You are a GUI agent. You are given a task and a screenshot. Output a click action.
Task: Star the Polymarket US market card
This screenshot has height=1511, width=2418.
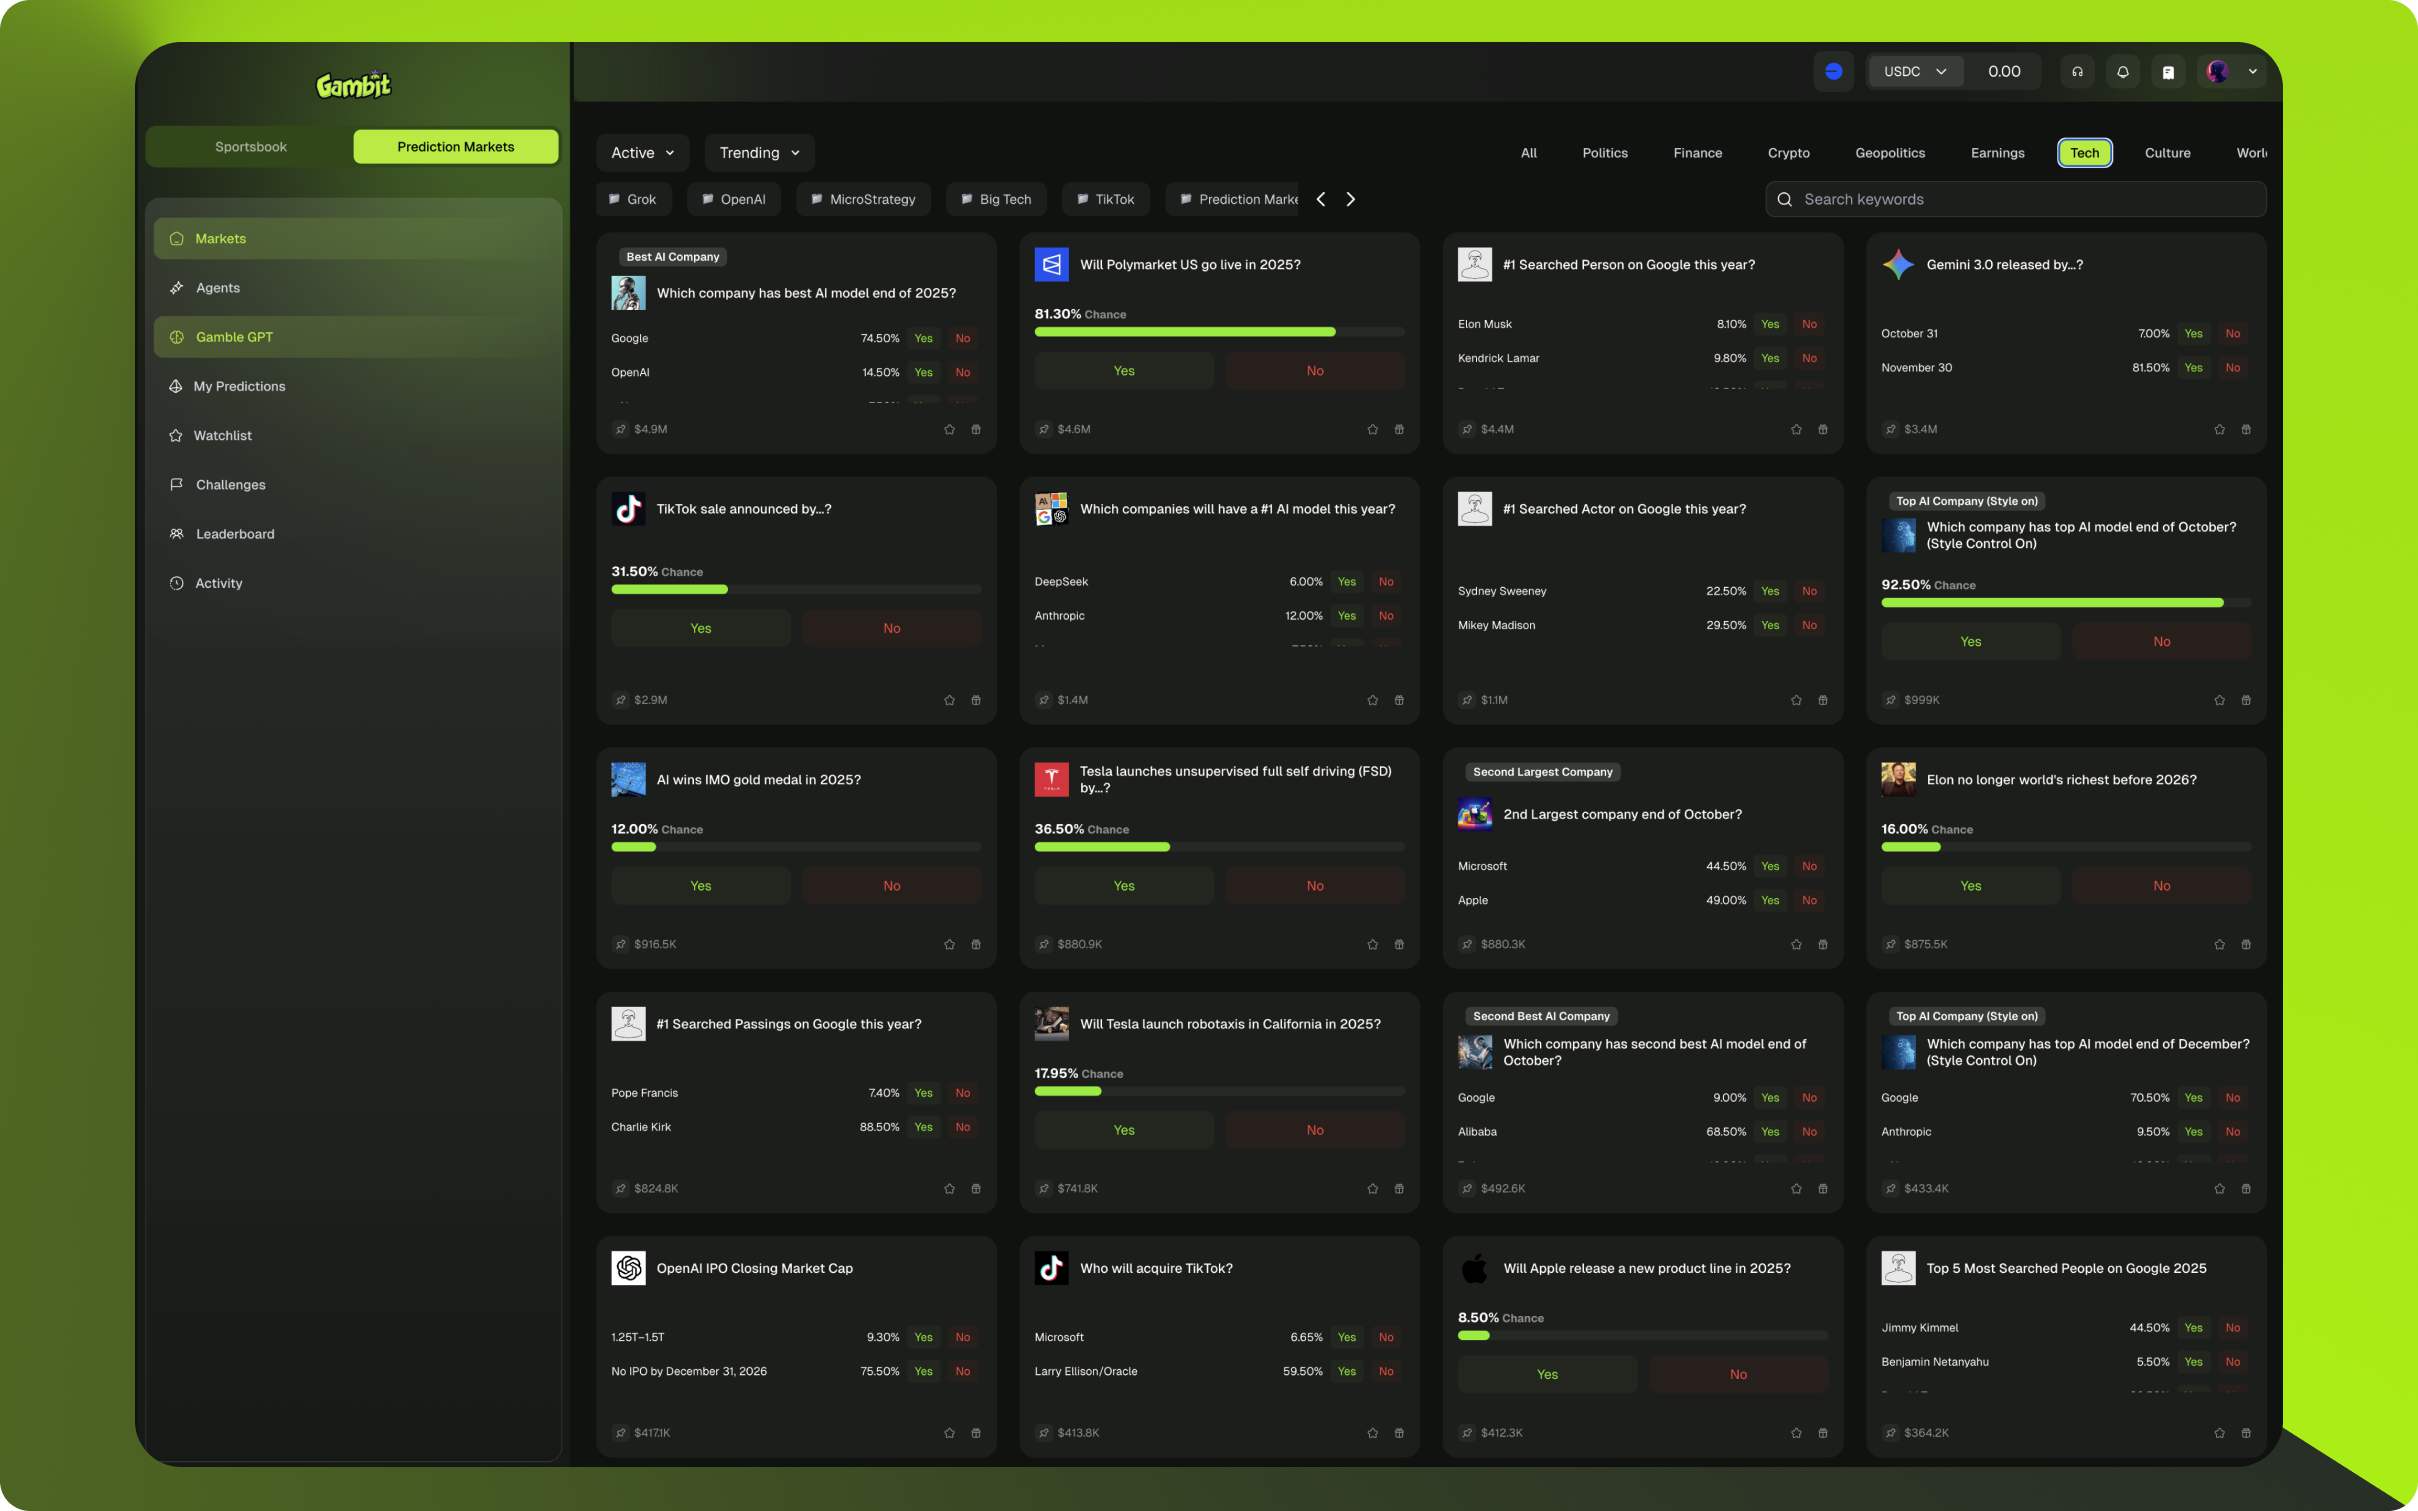[1372, 429]
